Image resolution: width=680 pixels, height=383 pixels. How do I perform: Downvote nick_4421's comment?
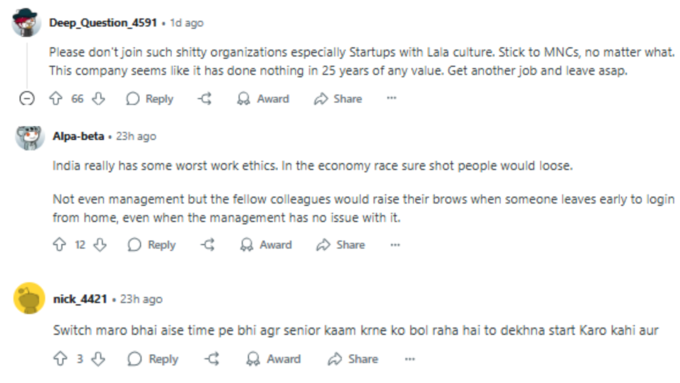[98, 359]
